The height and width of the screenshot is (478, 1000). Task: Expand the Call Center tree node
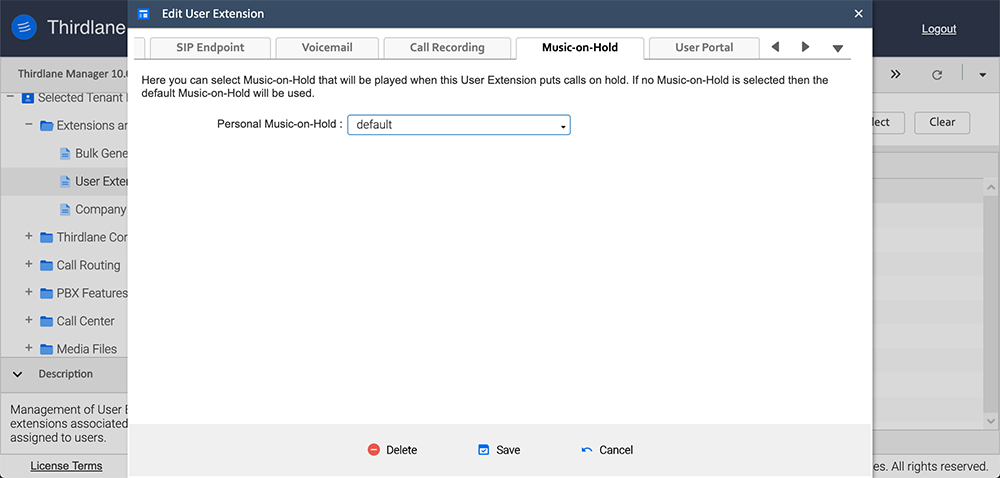pyautogui.click(x=29, y=321)
